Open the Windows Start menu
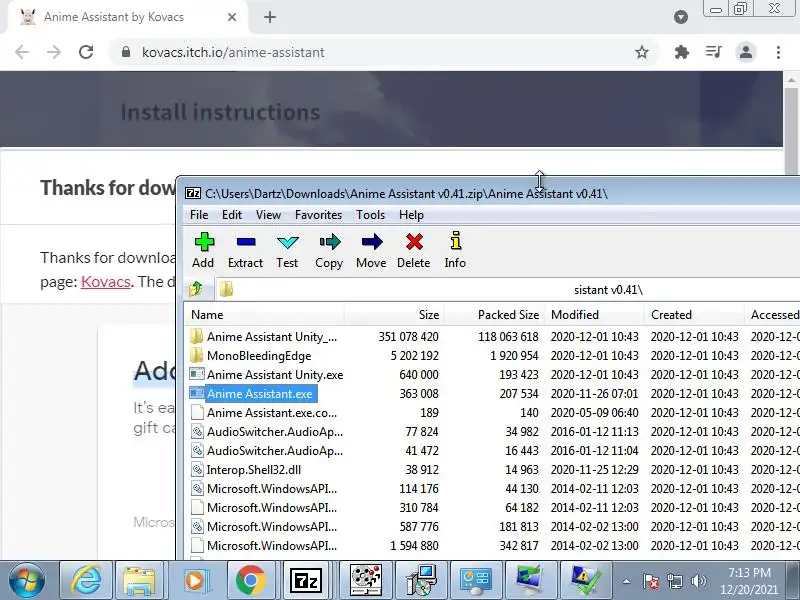 27,580
